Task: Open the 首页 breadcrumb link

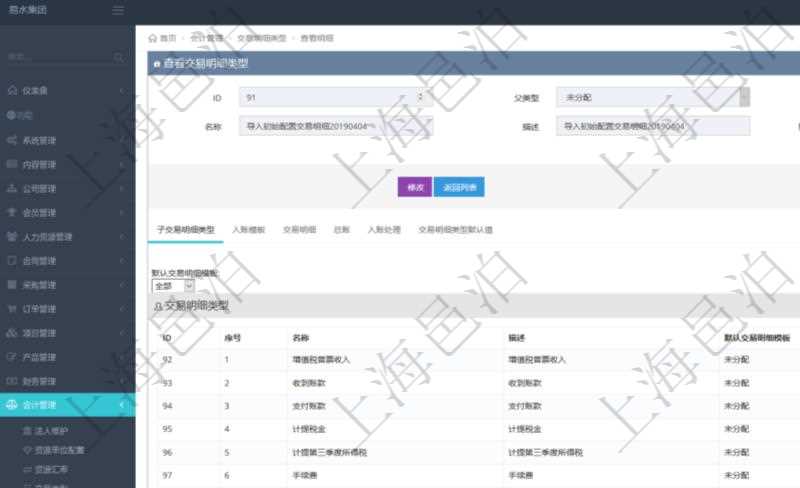Action: point(168,38)
